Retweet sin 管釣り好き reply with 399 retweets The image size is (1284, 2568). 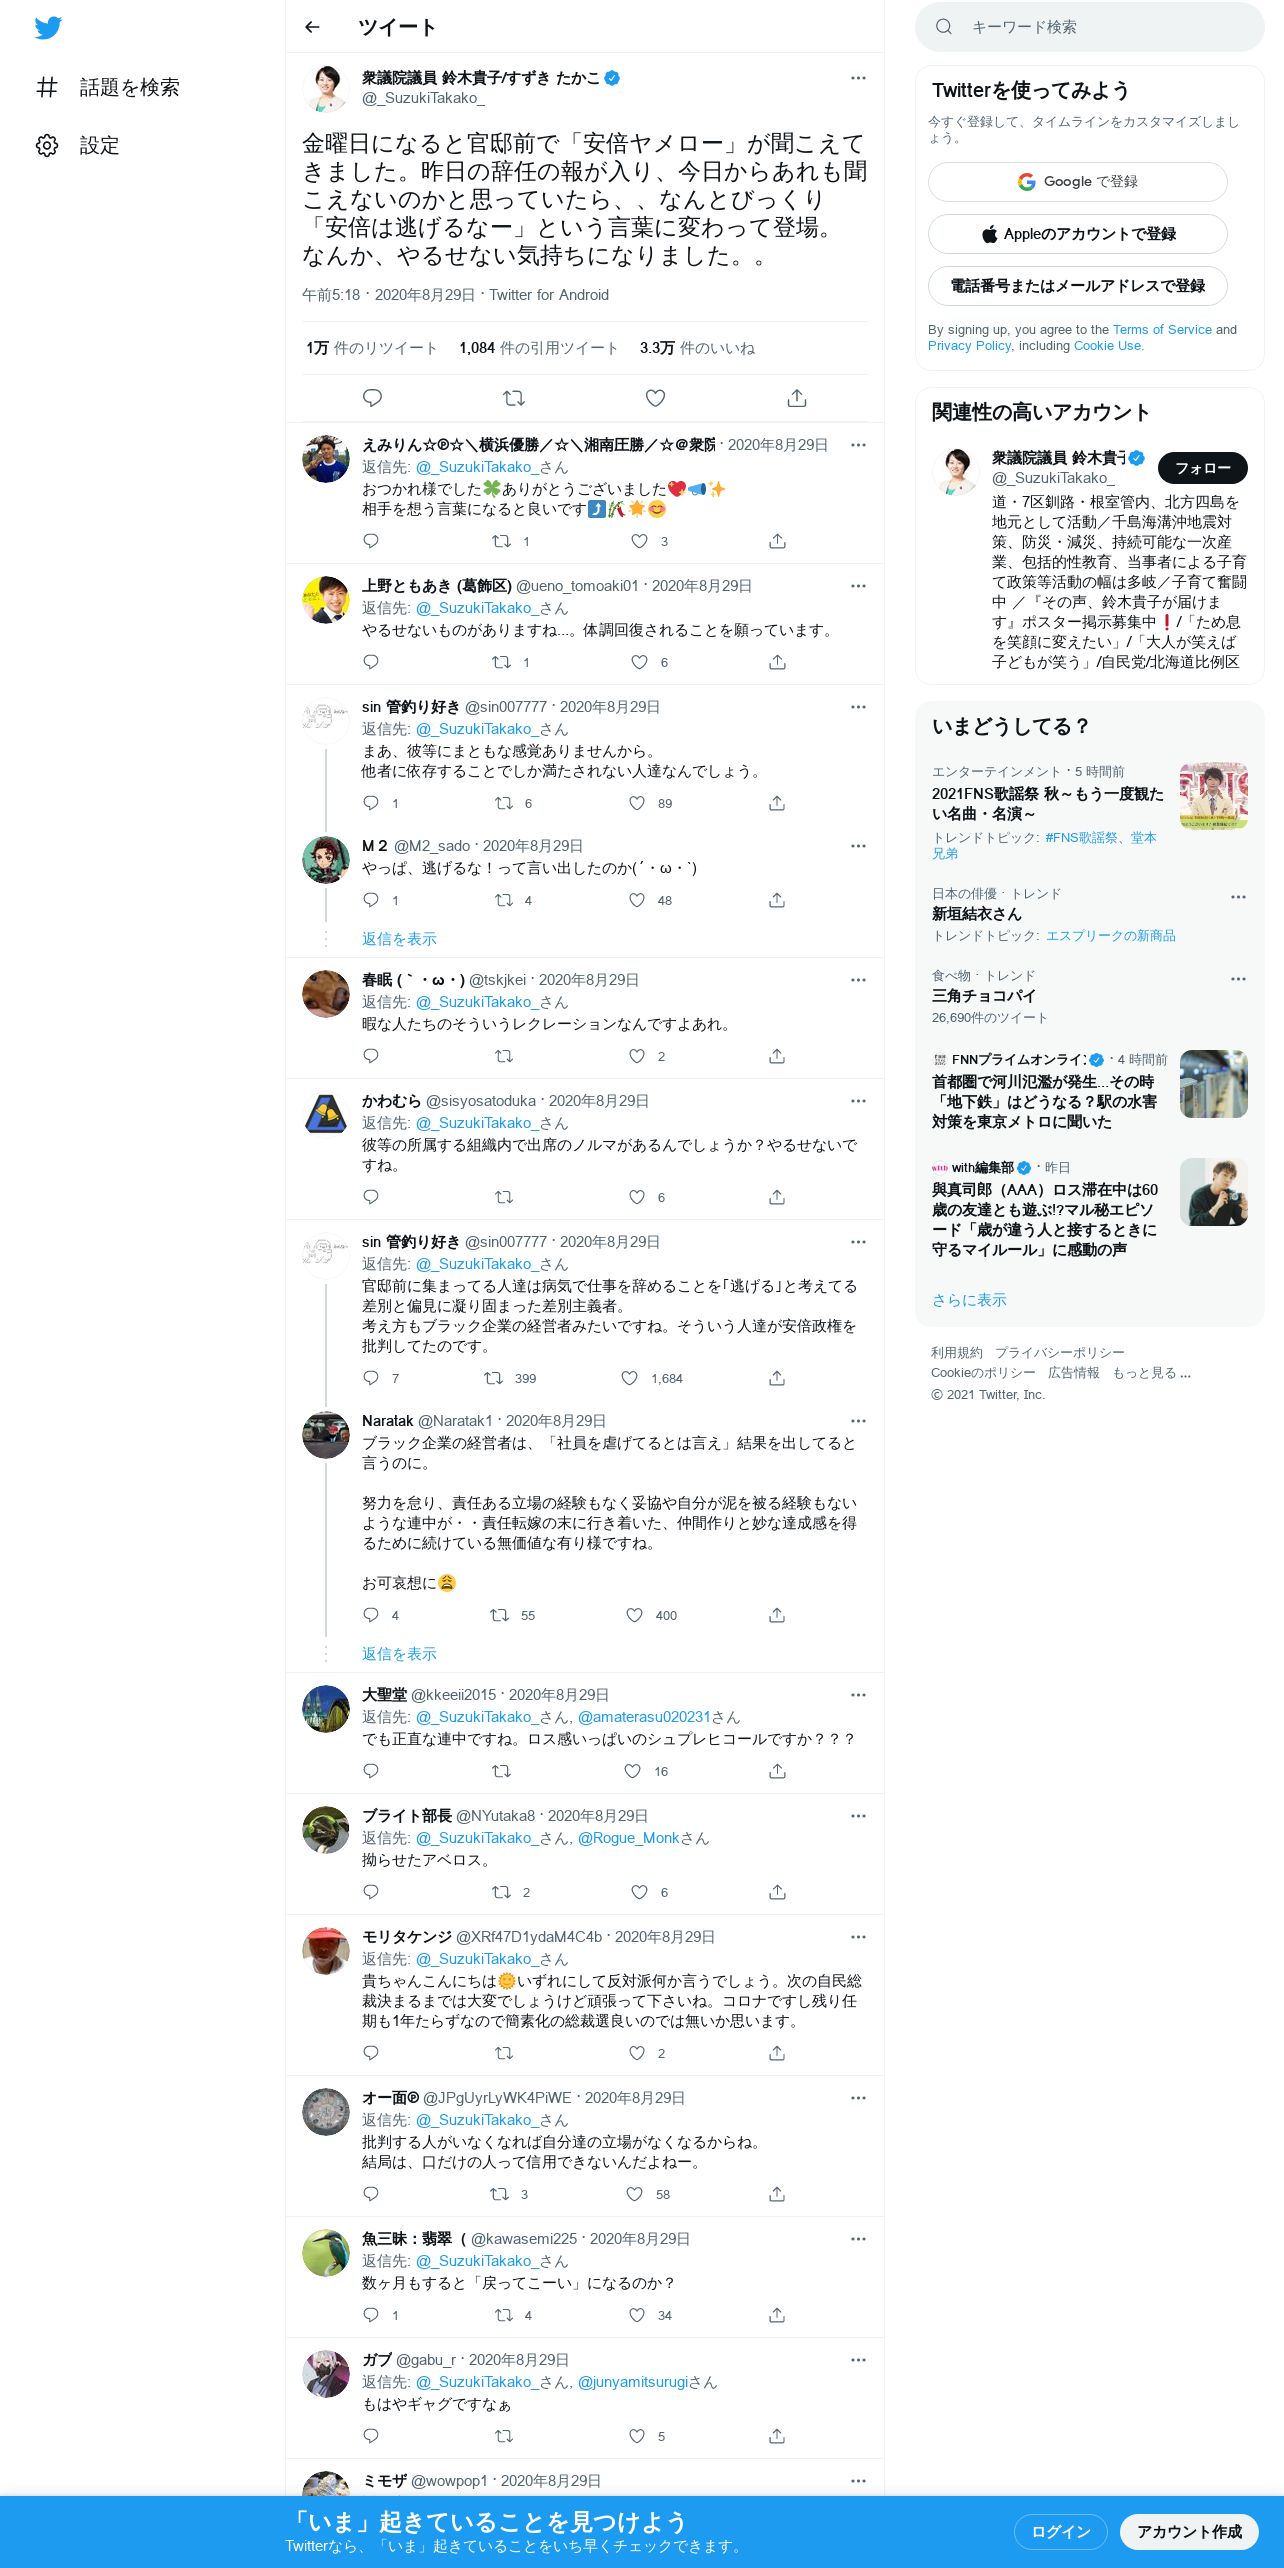click(493, 1378)
